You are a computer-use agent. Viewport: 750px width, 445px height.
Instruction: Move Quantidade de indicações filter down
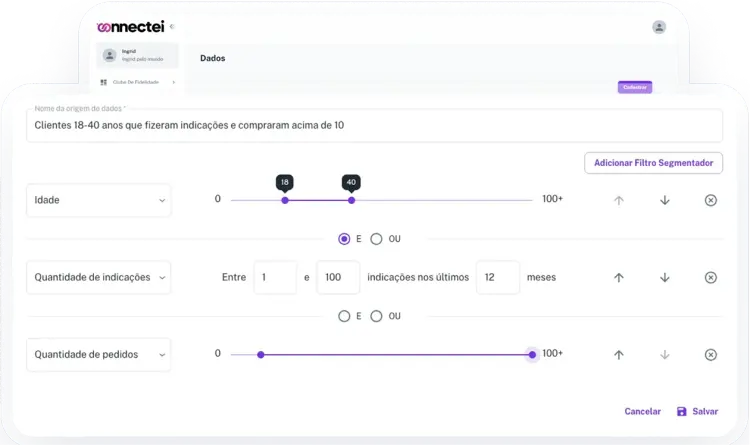[664, 277]
